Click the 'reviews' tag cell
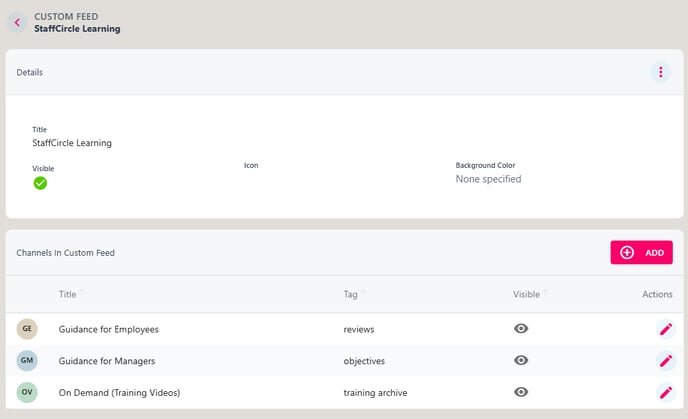Image resolution: width=688 pixels, height=419 pixels. (358, 329)
